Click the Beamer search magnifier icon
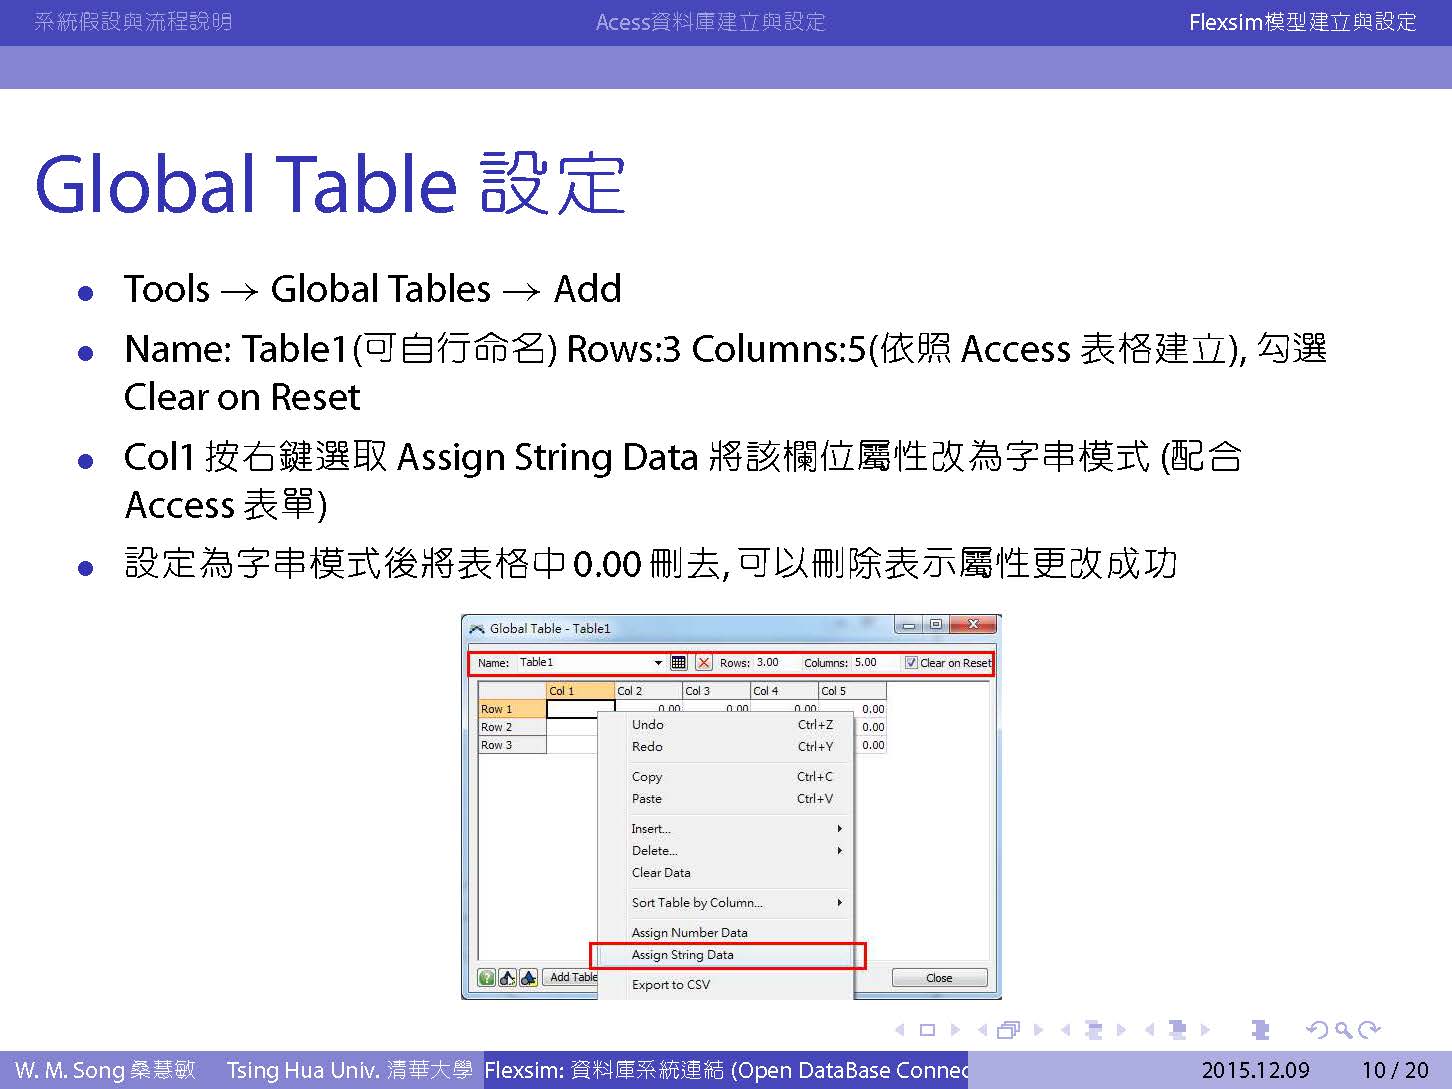Image resolution: width=1452 pixels, height=1089 pixels. tap(1343, 1030)
